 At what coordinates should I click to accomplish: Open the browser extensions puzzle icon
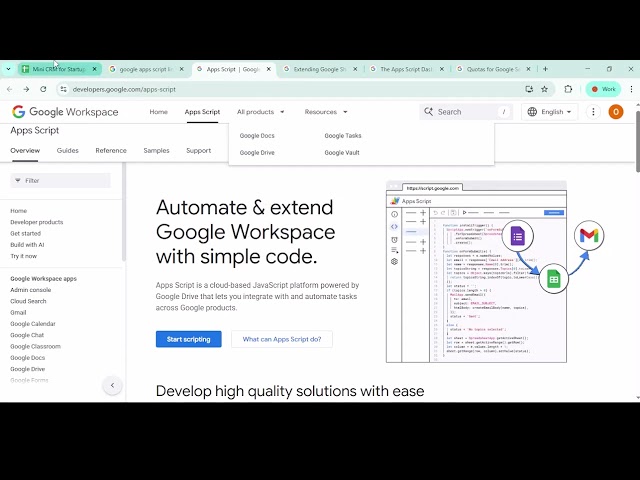pos(568,89)
